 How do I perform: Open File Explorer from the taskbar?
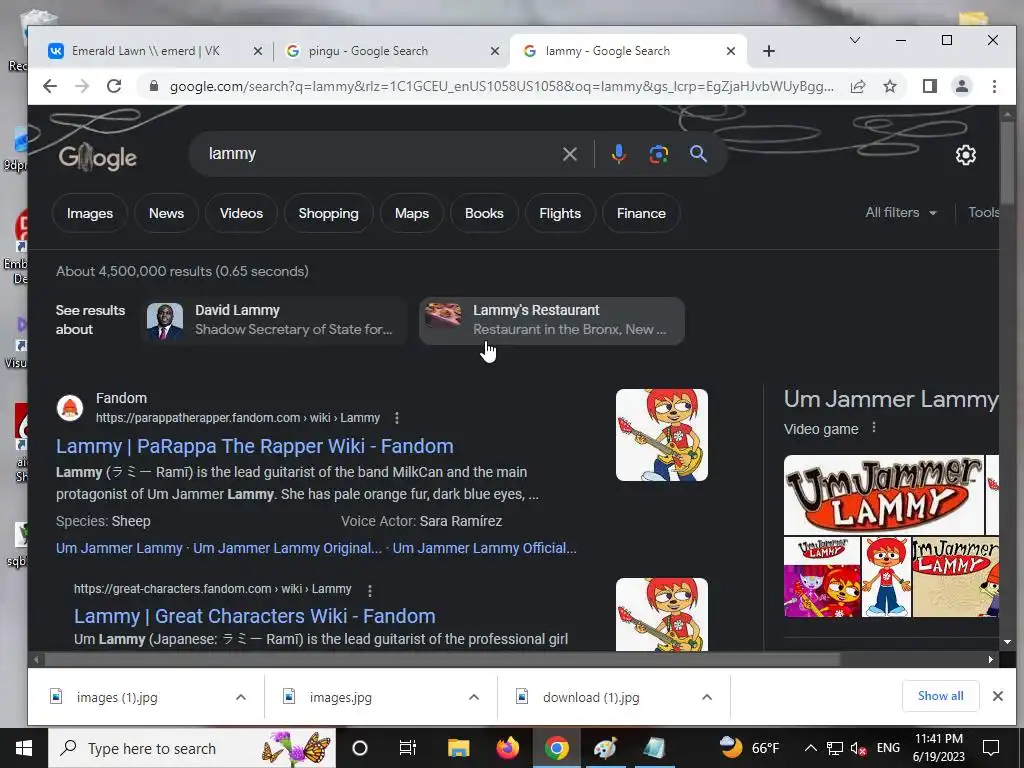[458, 748]
